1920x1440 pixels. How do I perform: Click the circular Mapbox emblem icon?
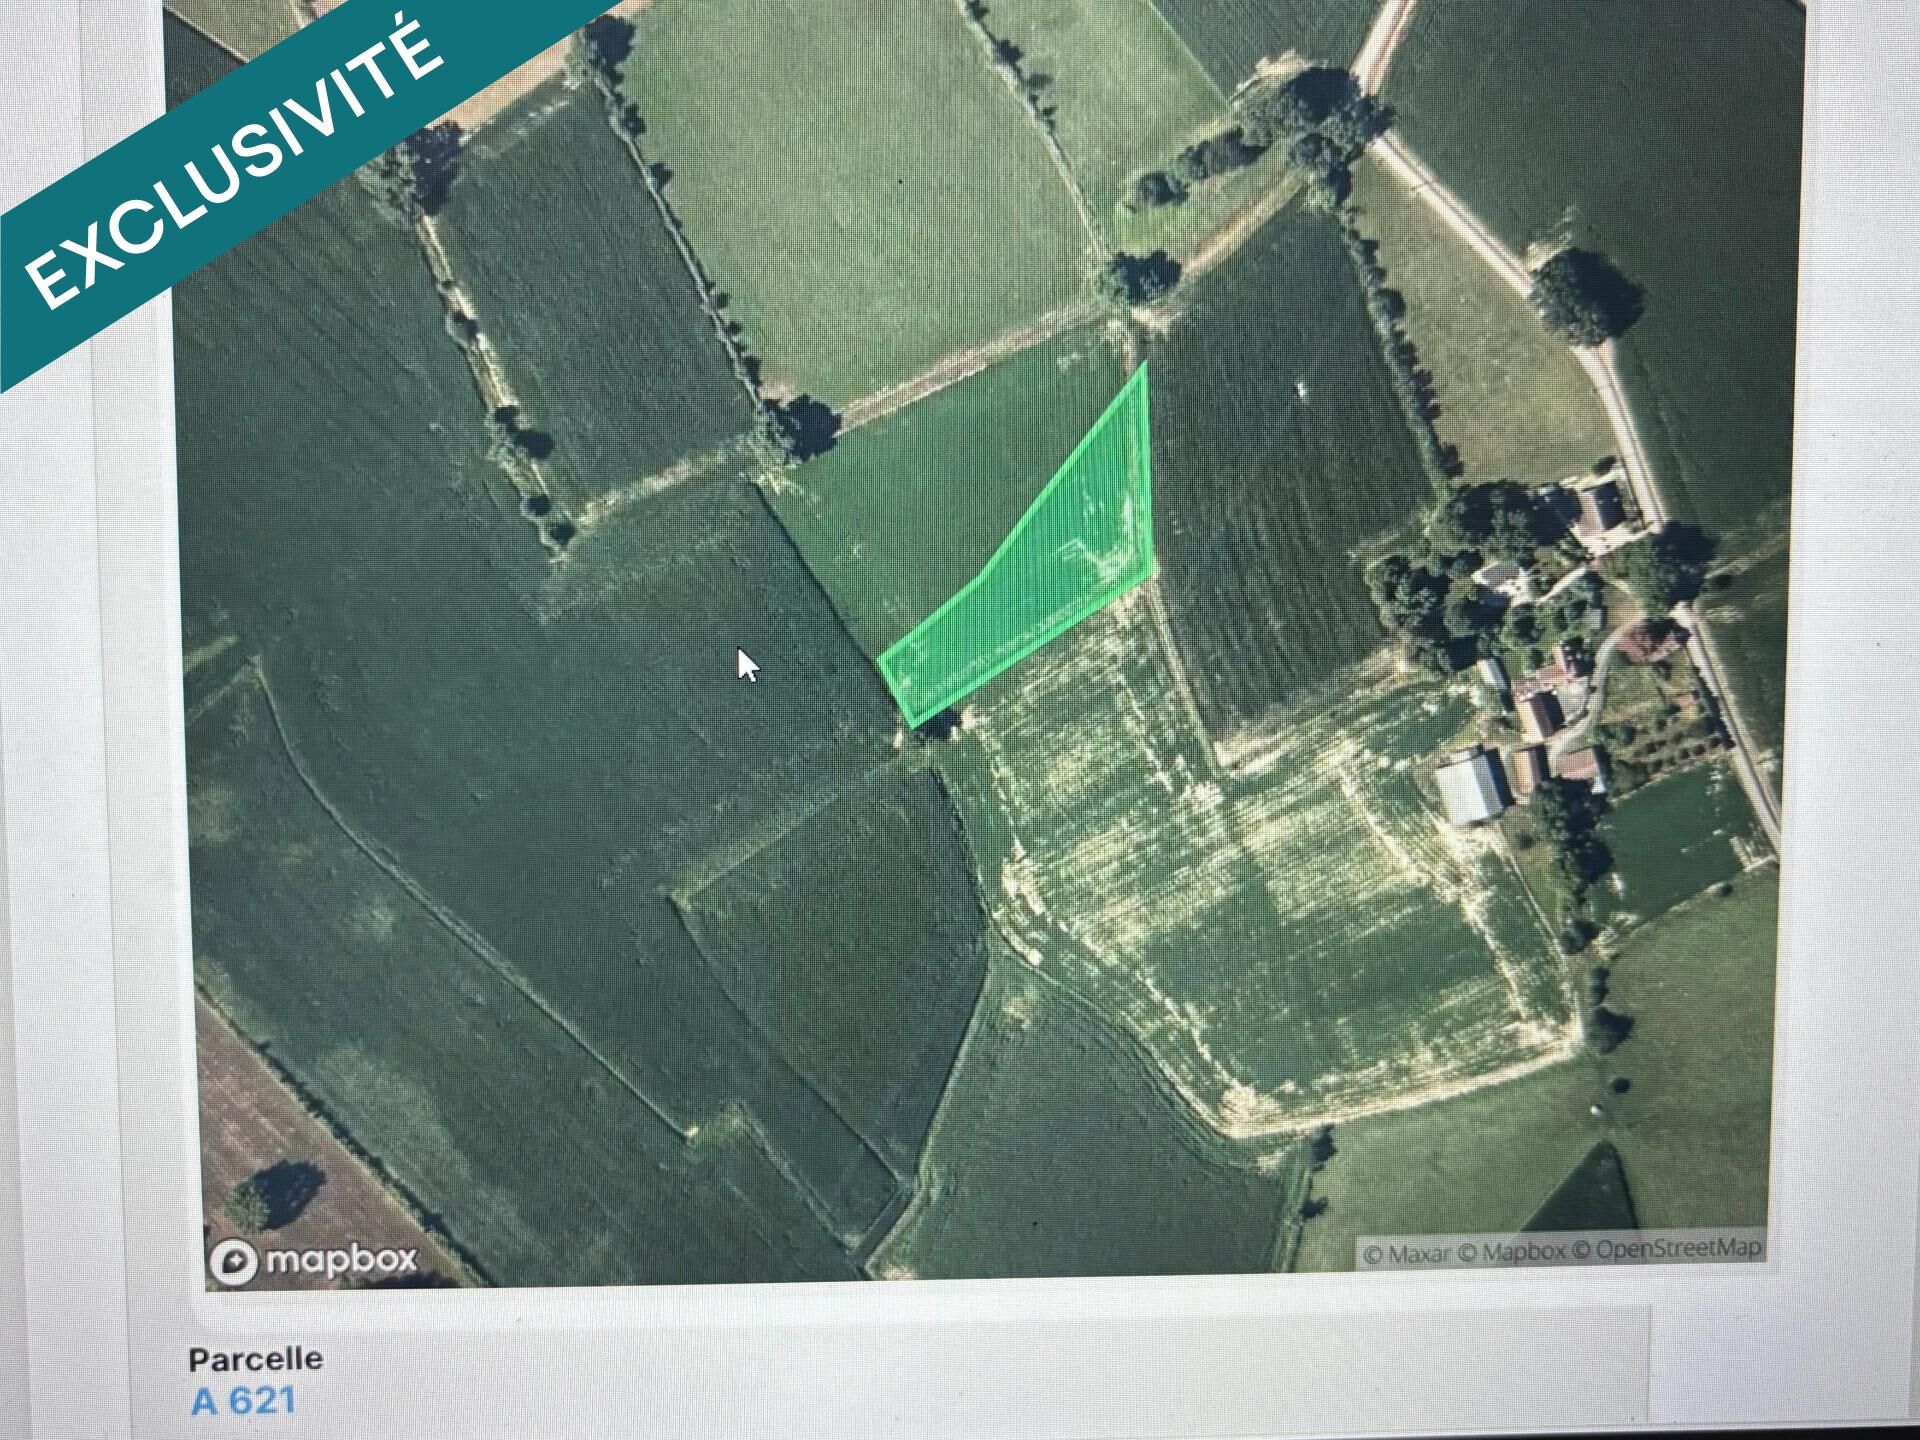pyautogui.click(x=232, y=1262)
